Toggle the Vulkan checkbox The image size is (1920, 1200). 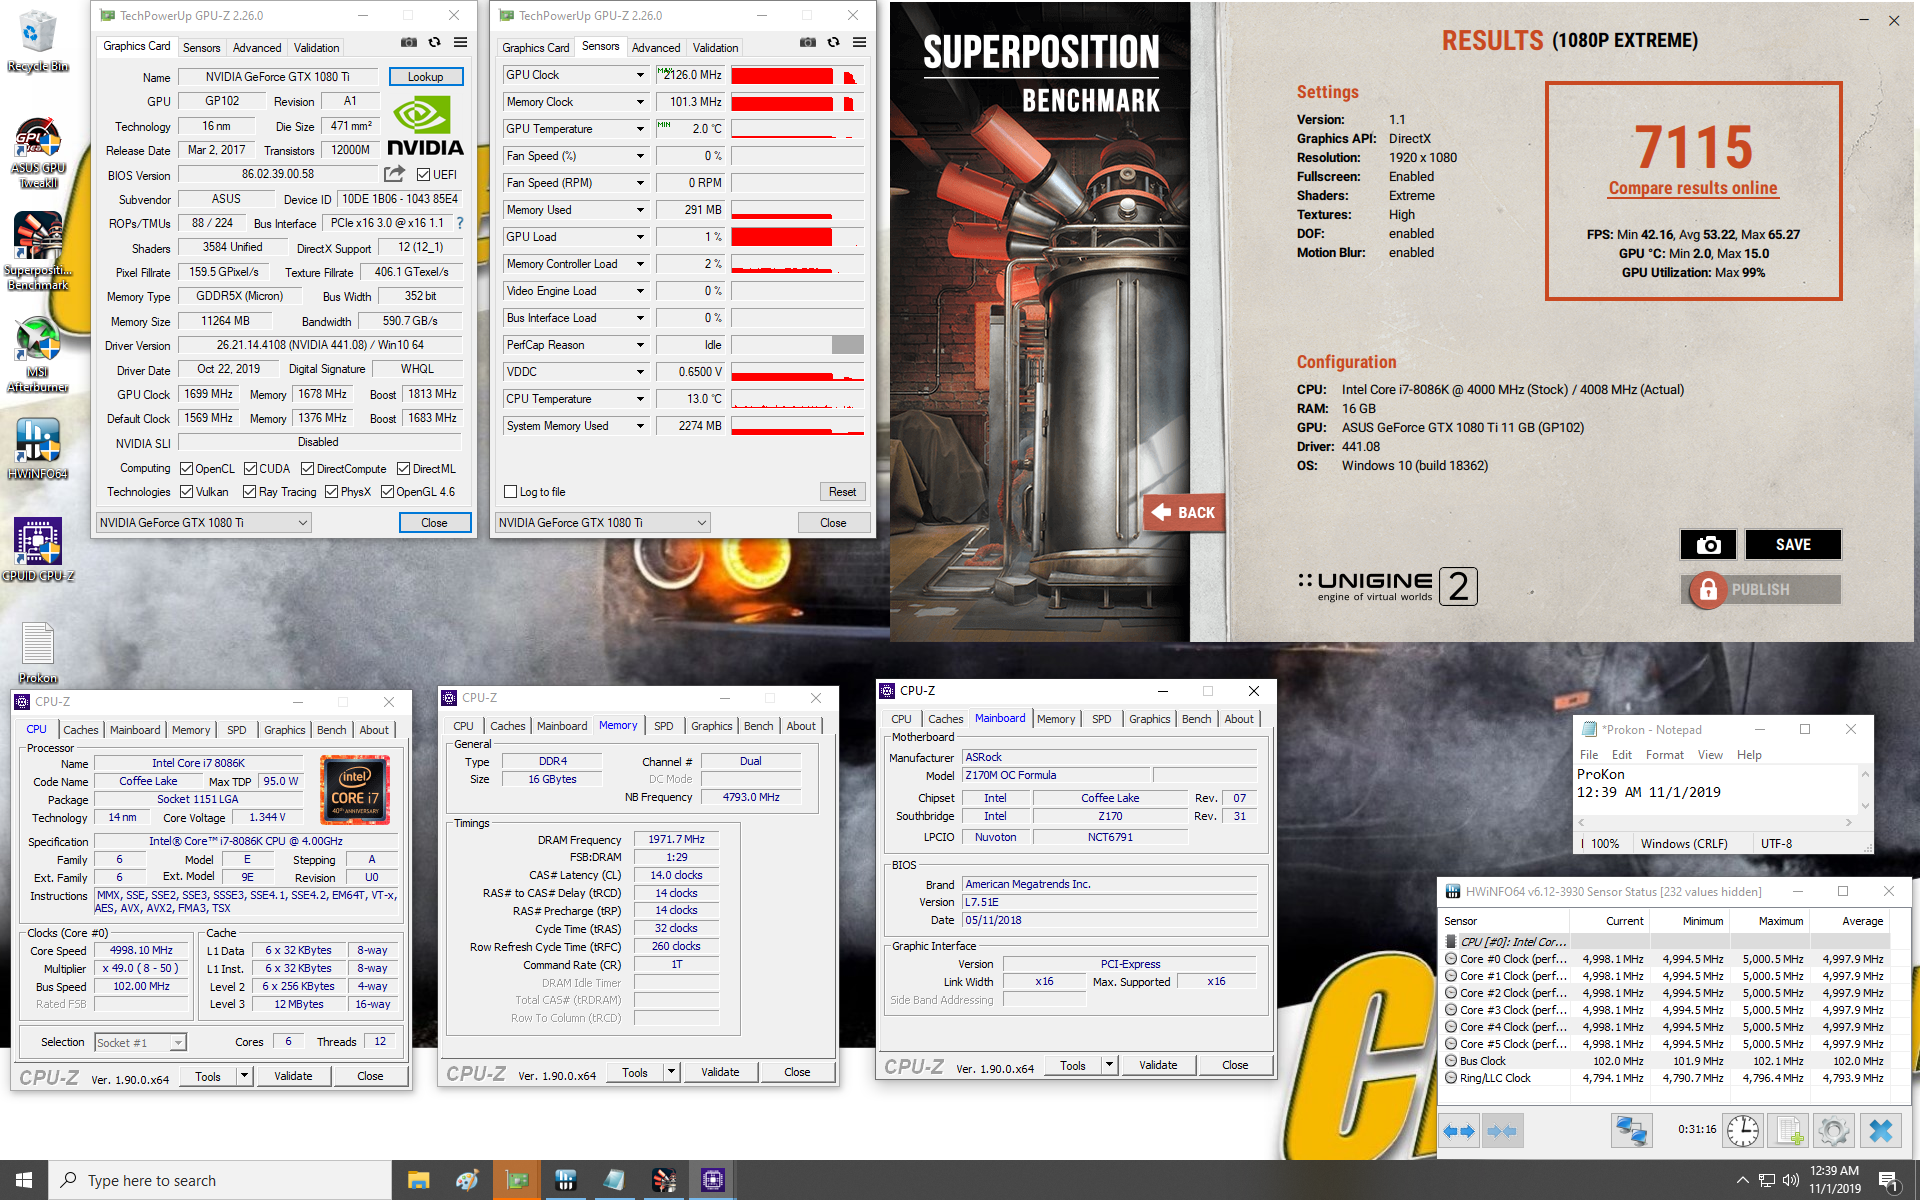[x=186, y=492]
